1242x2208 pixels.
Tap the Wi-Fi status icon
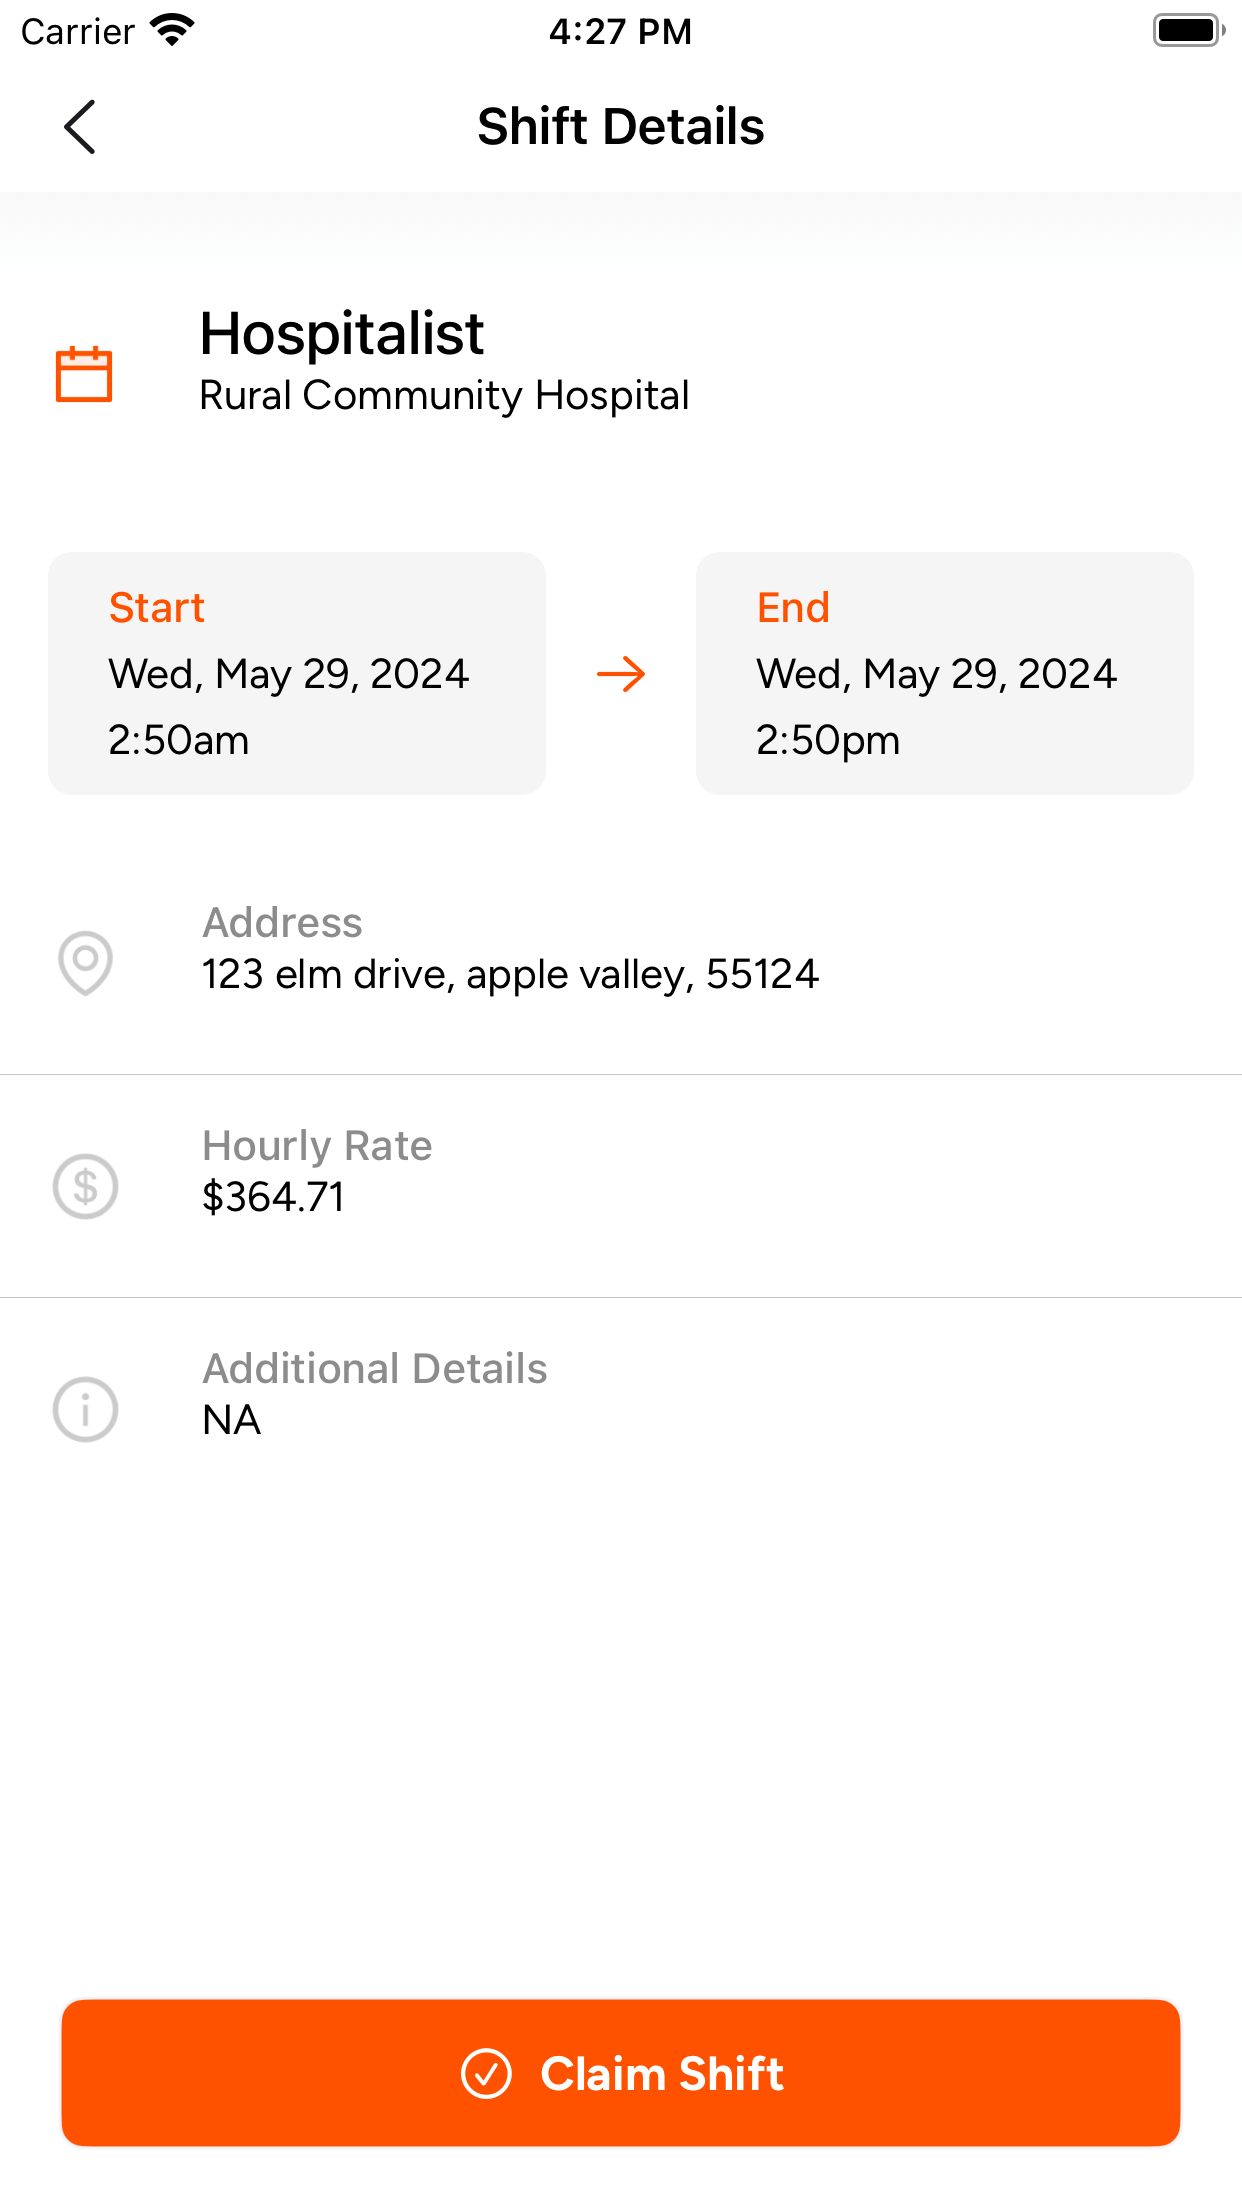[172, 31]
